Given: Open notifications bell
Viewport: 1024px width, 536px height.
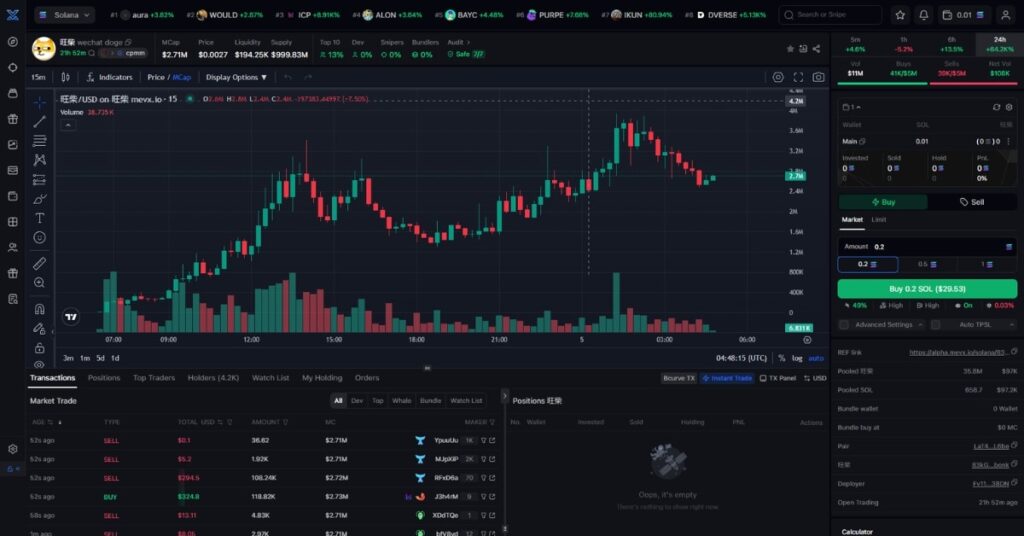Looking at the screenshot, I should [923, 14].
